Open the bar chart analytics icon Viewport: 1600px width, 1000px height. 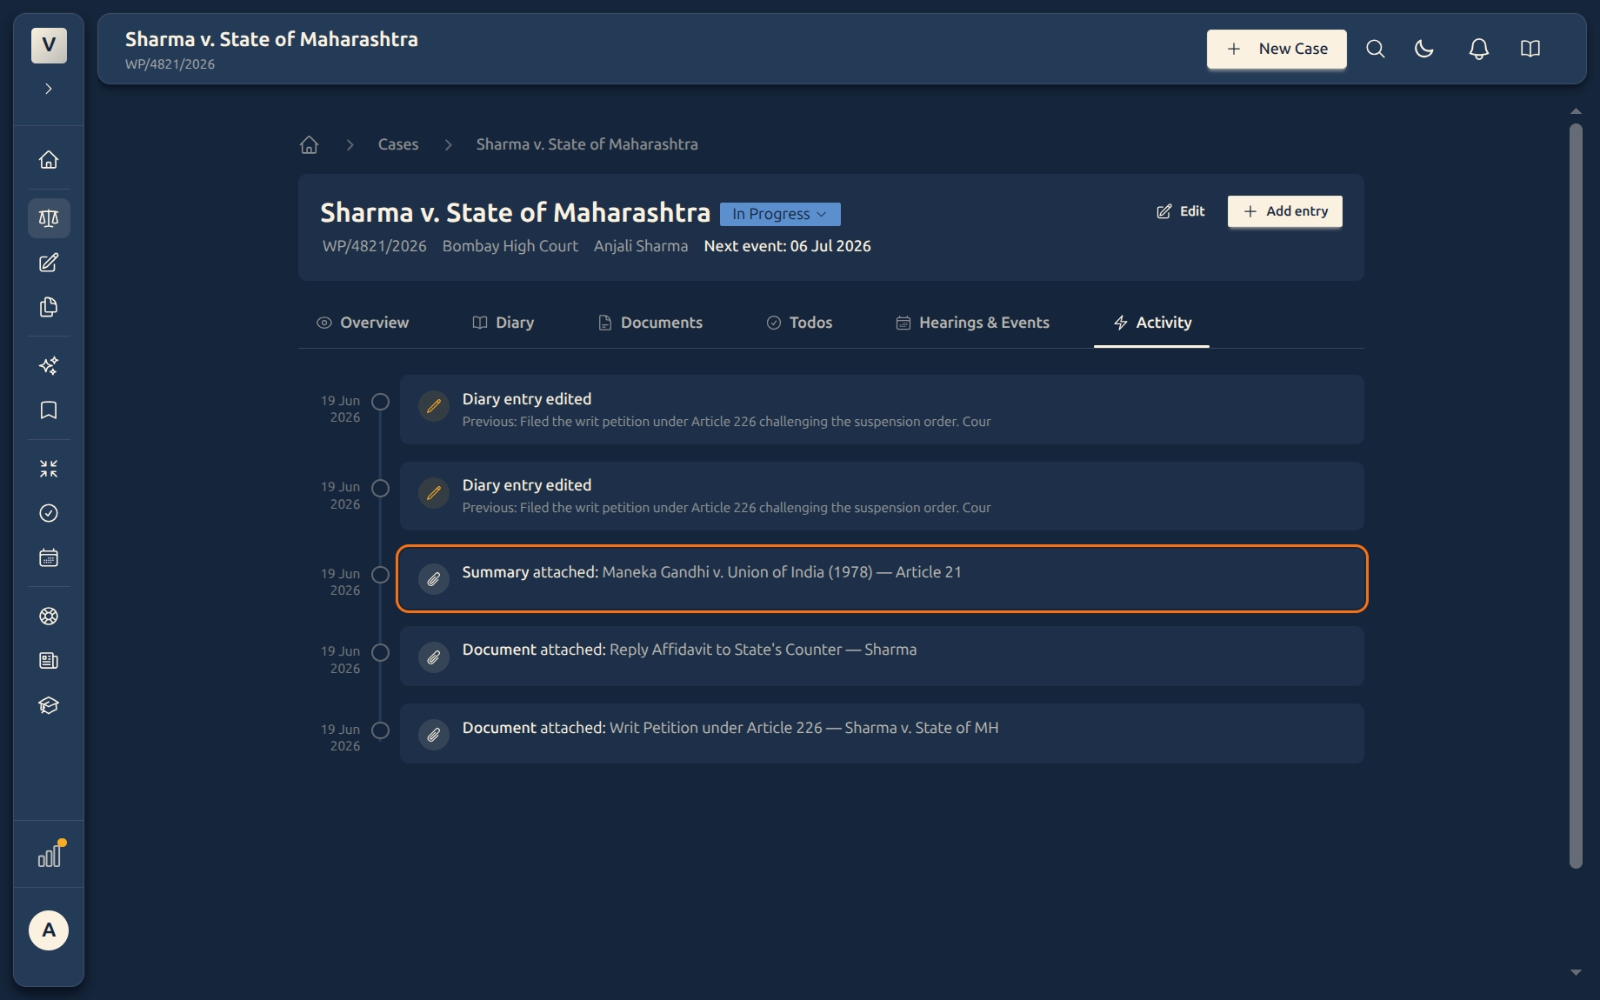(49, 856)
